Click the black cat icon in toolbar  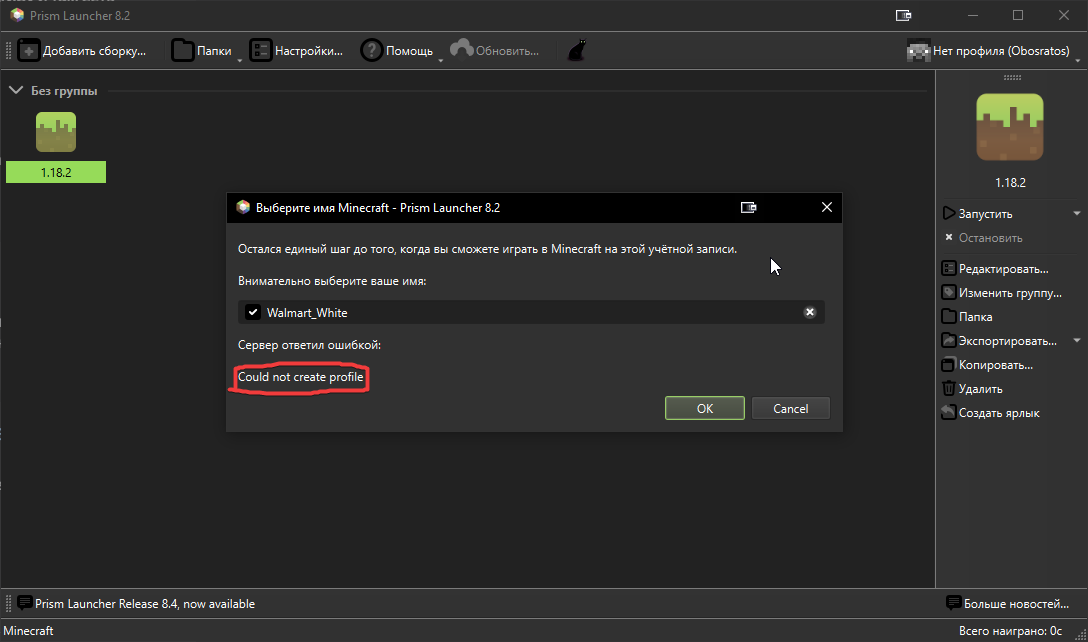[x=577, y=51]
